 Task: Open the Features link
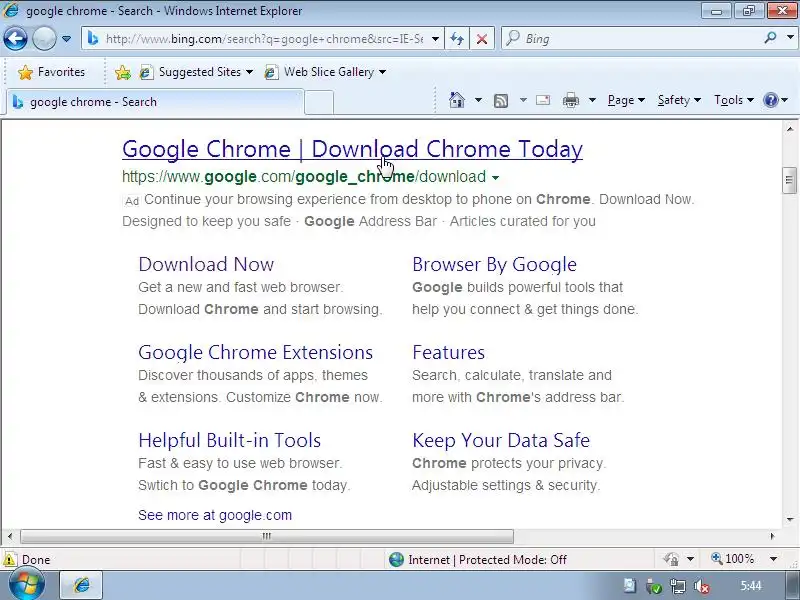[x=448, y=353]
